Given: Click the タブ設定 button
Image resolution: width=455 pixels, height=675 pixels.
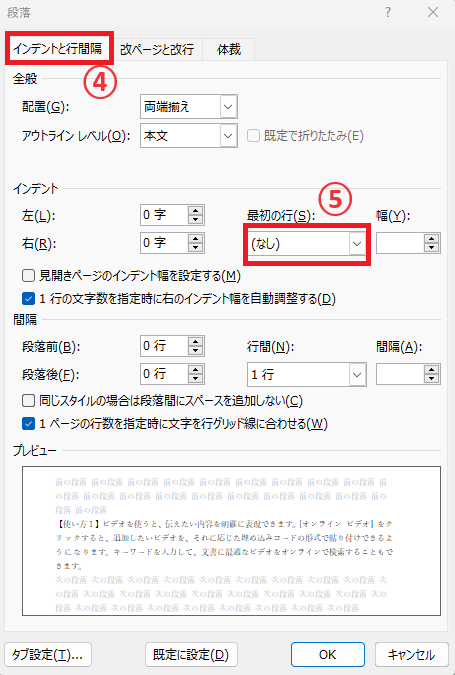Looking at the screenshot, I should 48,654.
